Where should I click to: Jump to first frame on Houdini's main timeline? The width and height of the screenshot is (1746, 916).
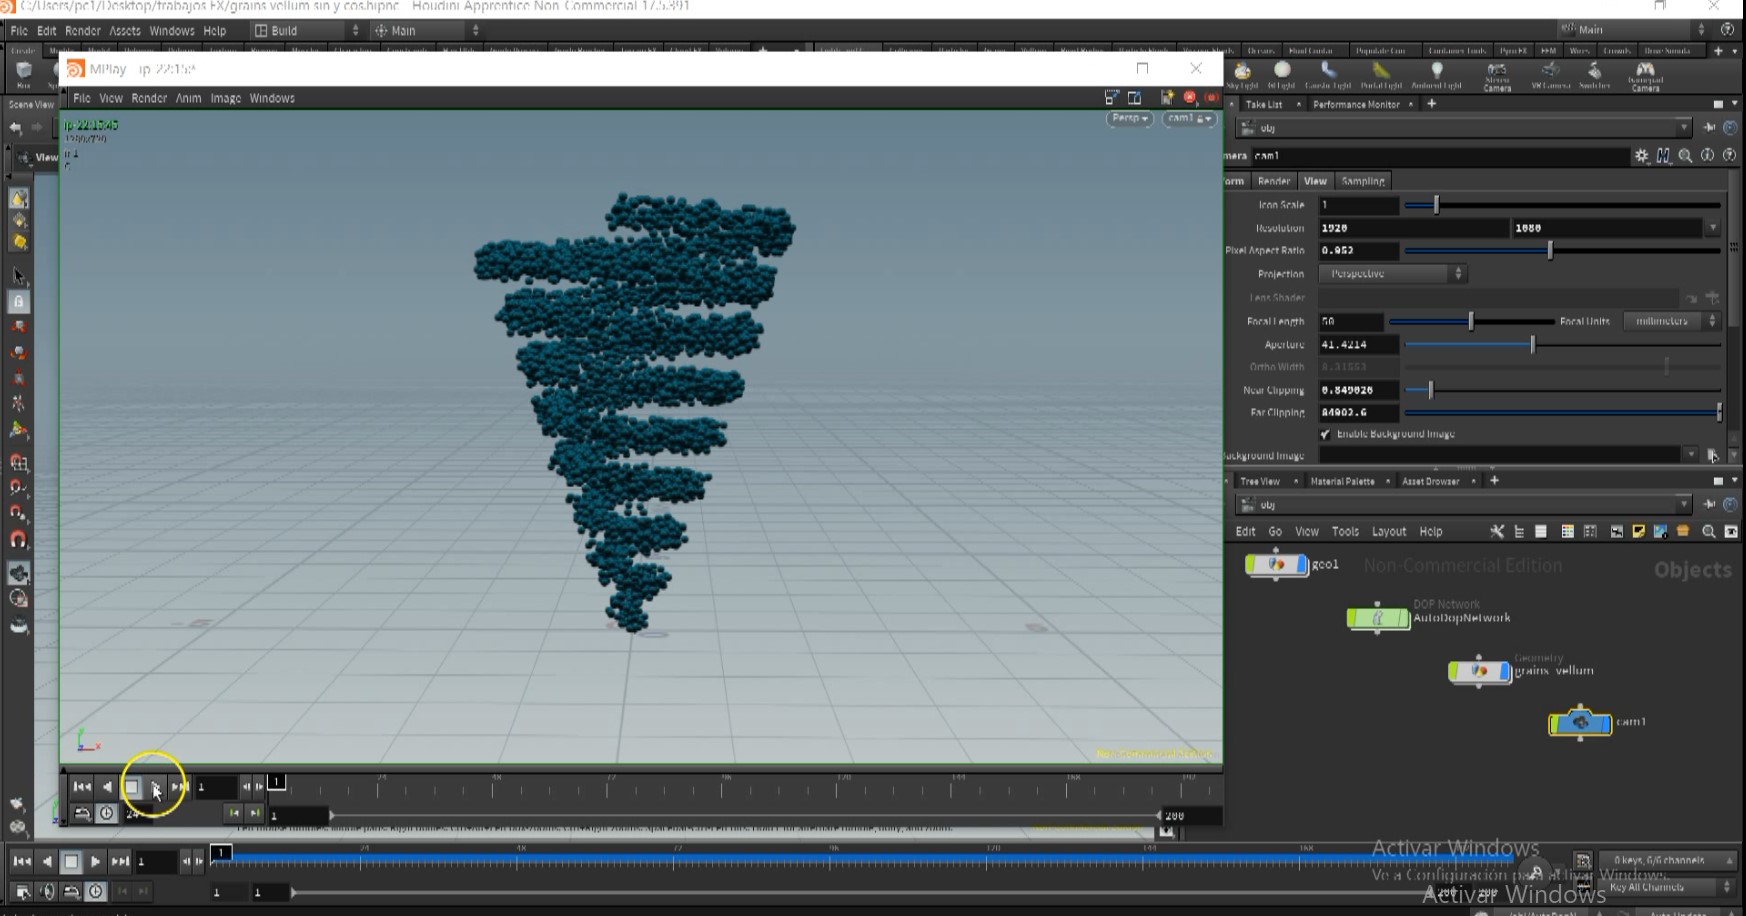tap(22, 861)
